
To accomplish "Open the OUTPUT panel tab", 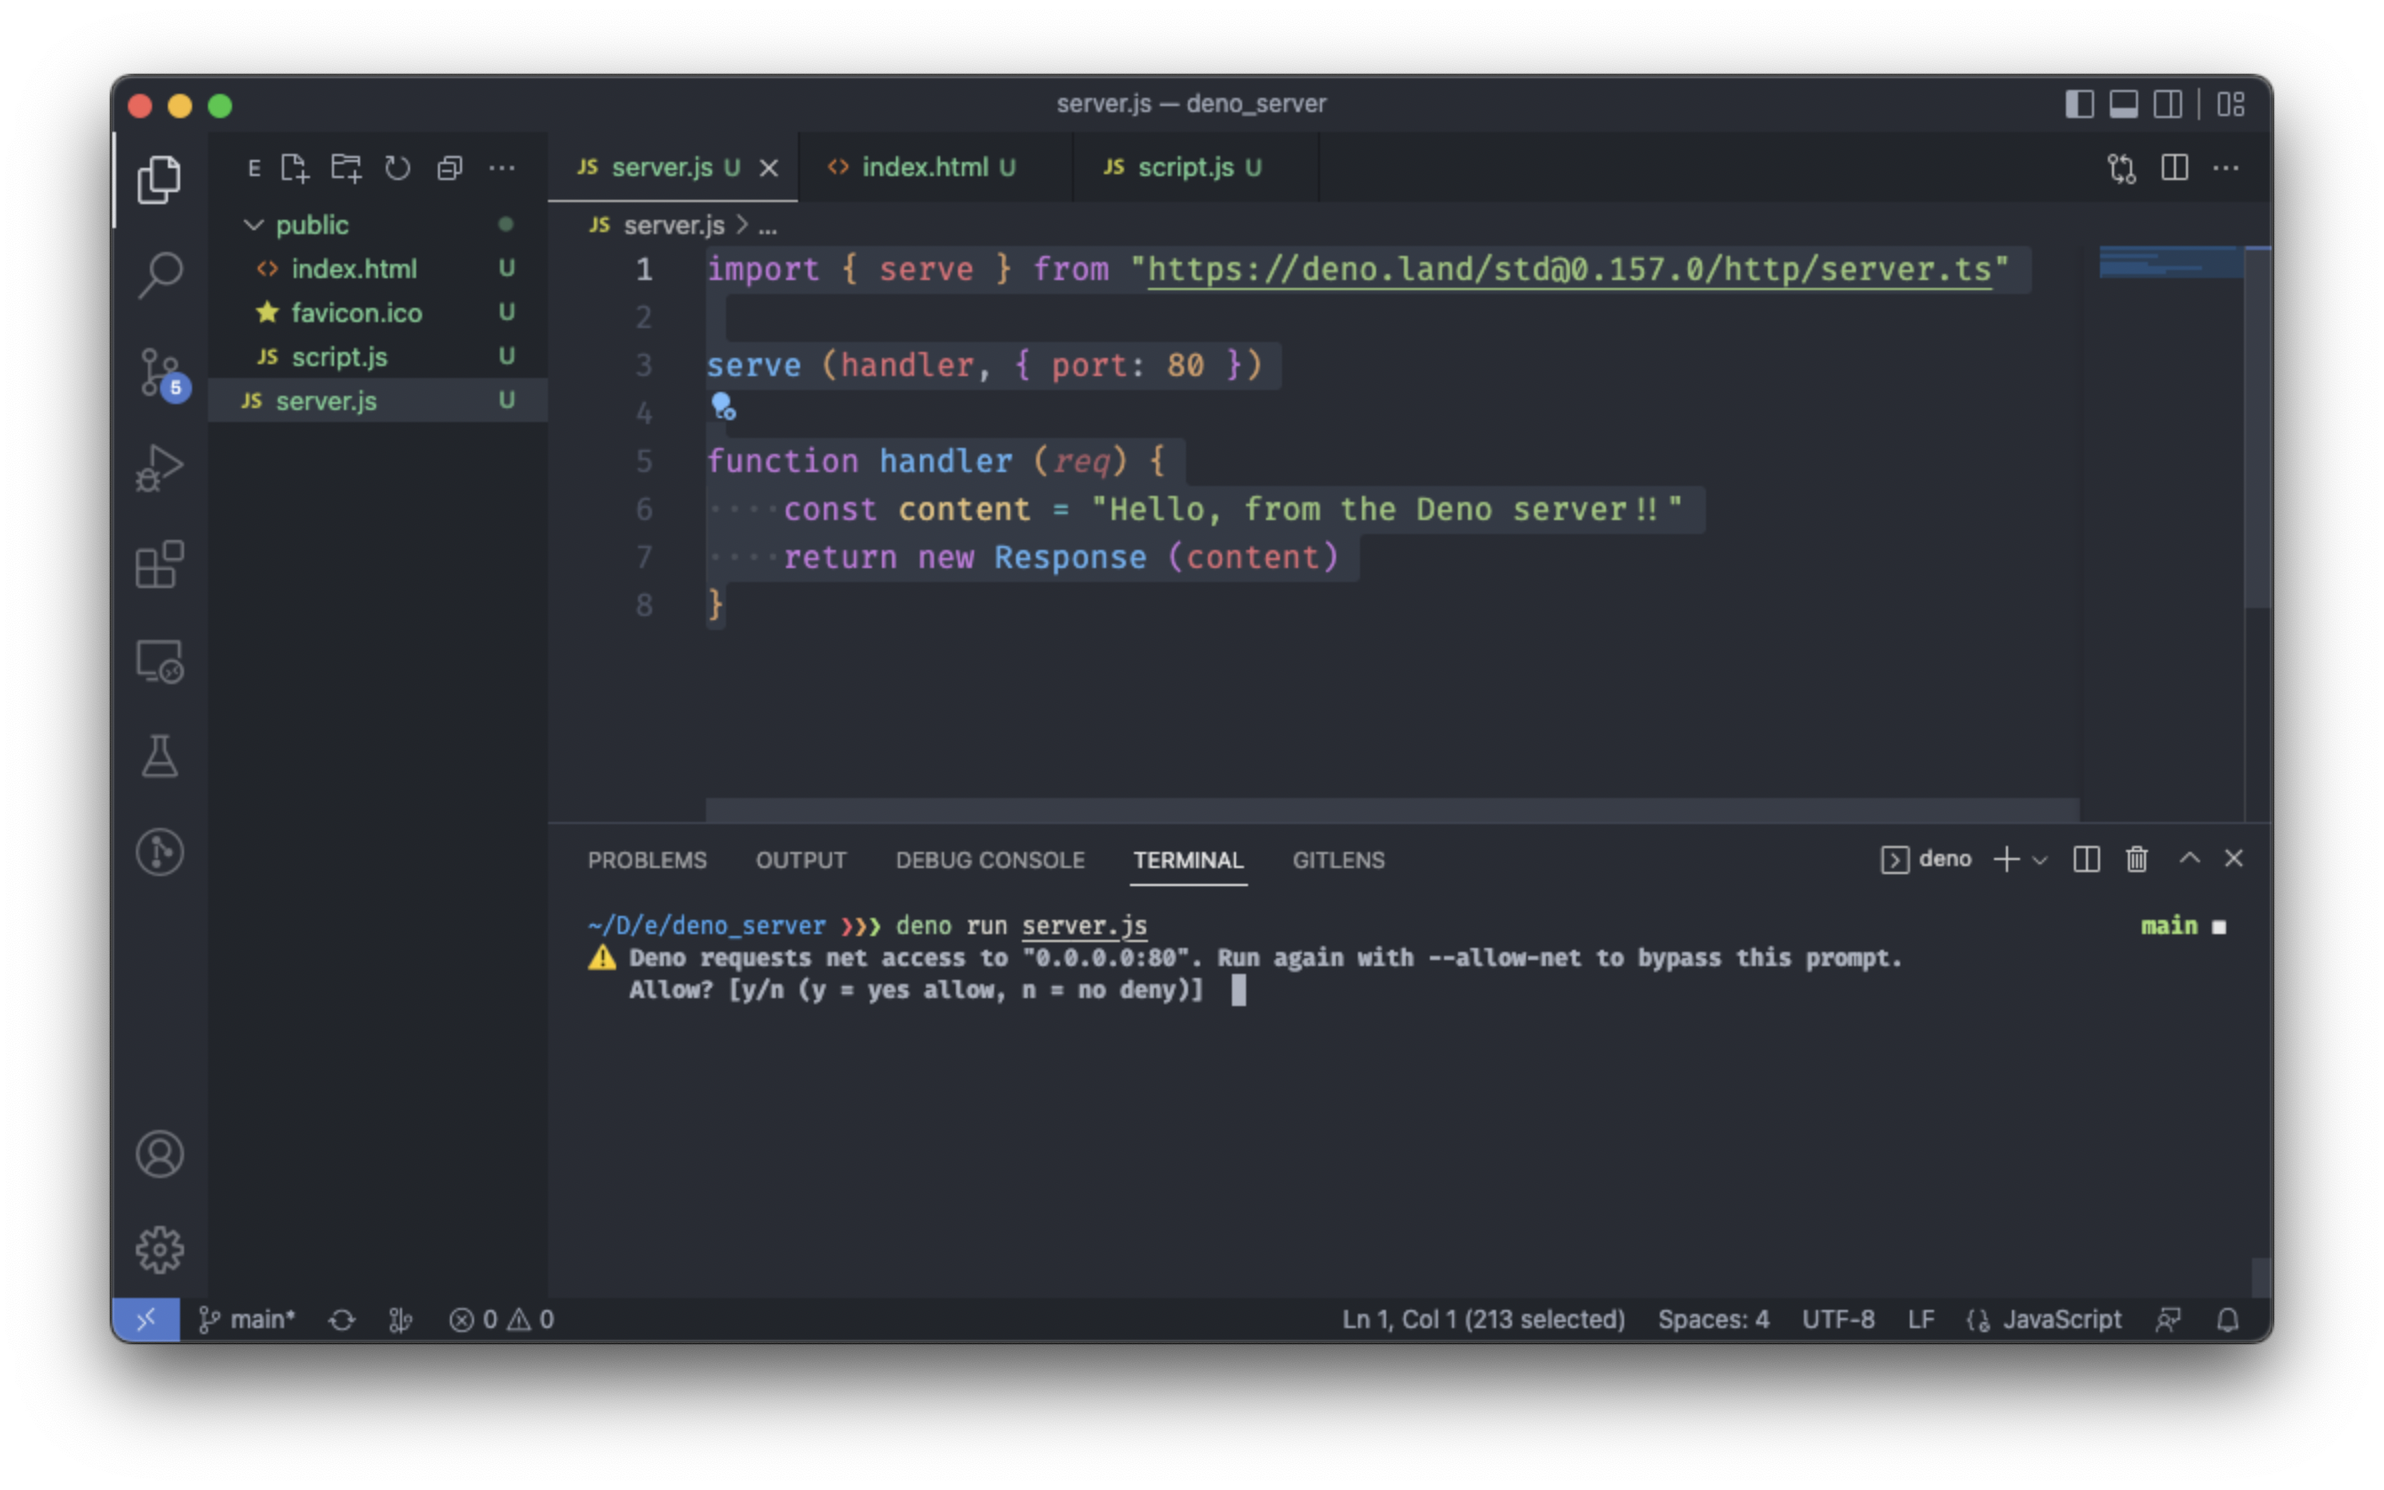I will point(801,860).
